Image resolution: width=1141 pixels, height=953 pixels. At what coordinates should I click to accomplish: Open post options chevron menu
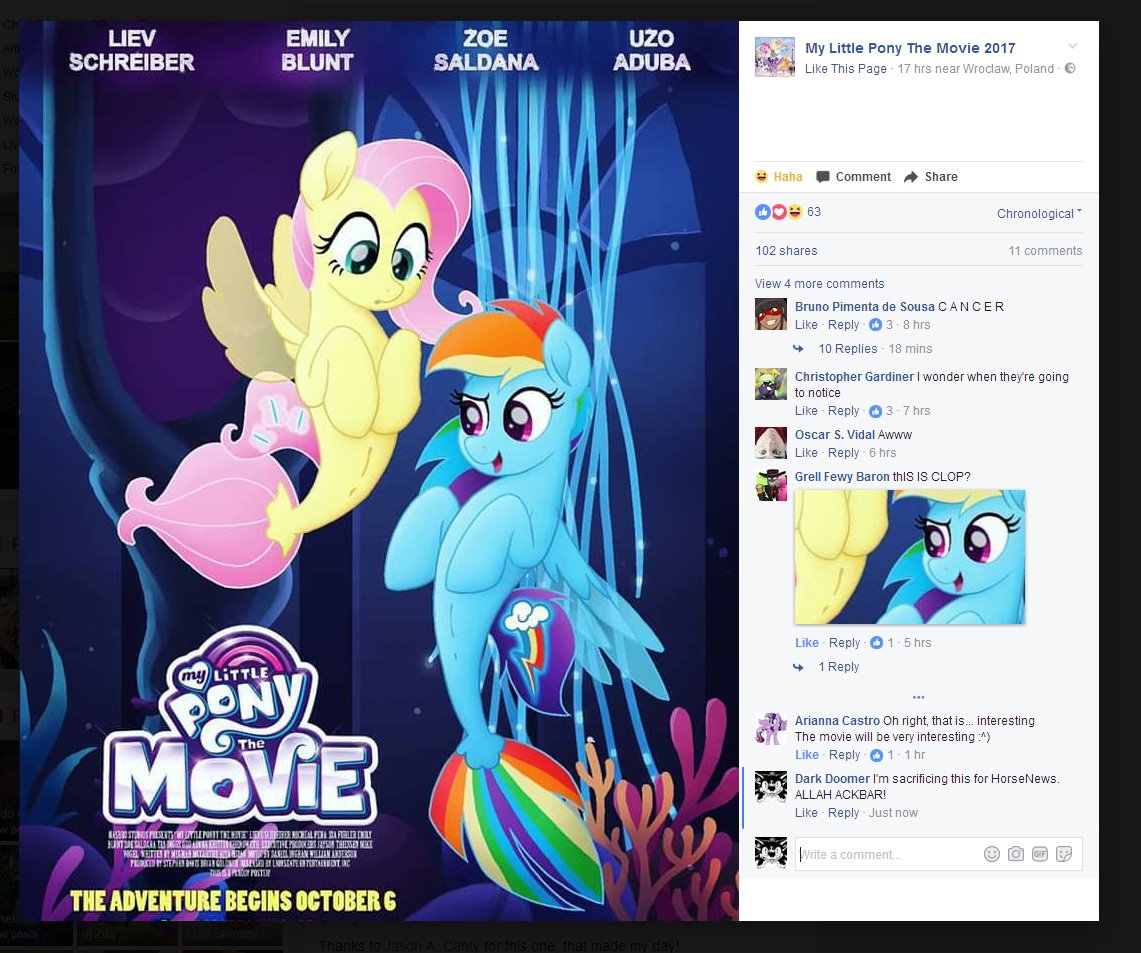1073,46
